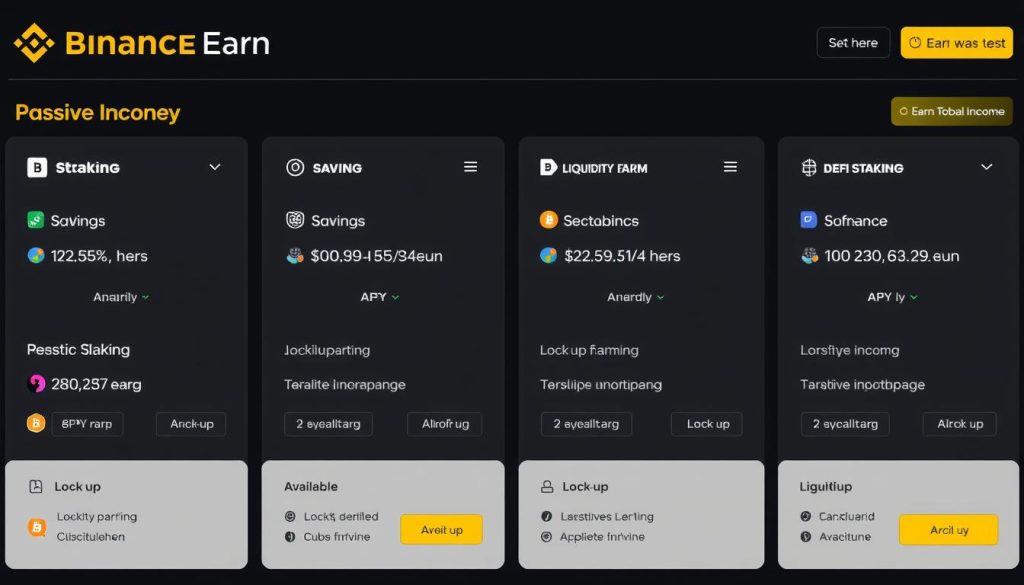The width and height of the screenshot is (1024, 585).
Task: Click the circle icon beside SAVING header
Action: tap(295, 168)
